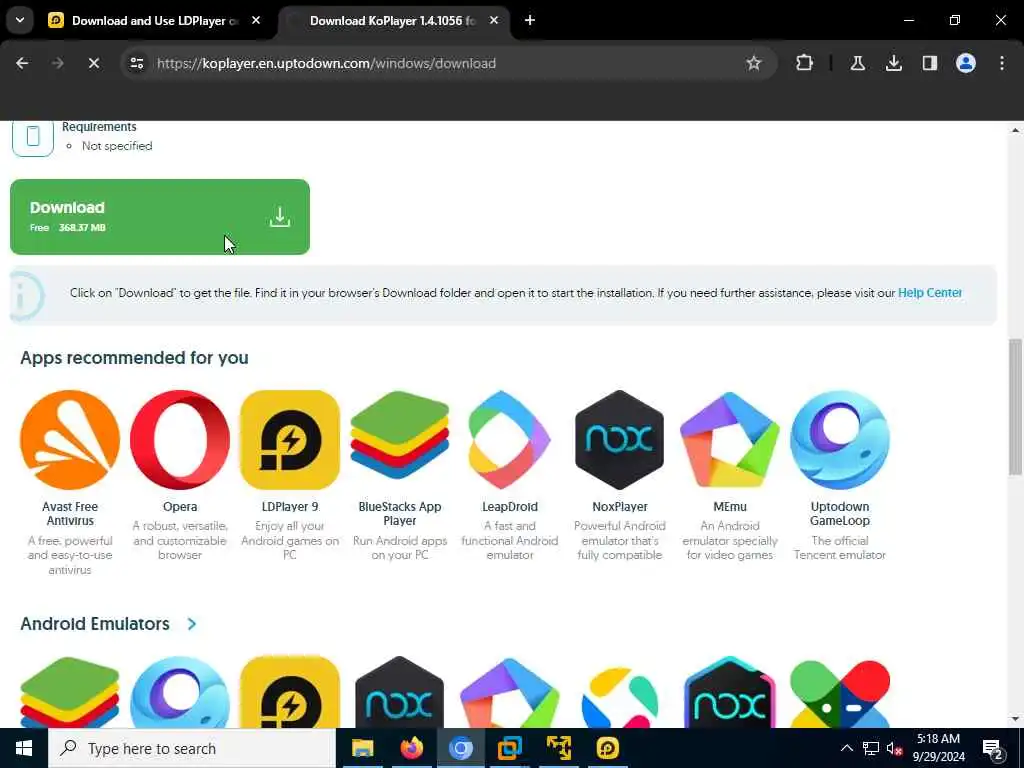The width and height of the screenshot is (1024, 768).
Task: Open the profile avatar menu
Action: [x=965, y=63]
